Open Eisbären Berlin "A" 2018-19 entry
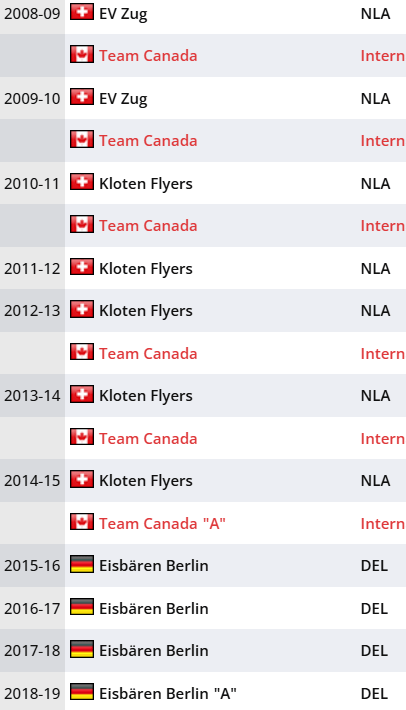This screenshot has height=710, width=406. tap(168, 693)
